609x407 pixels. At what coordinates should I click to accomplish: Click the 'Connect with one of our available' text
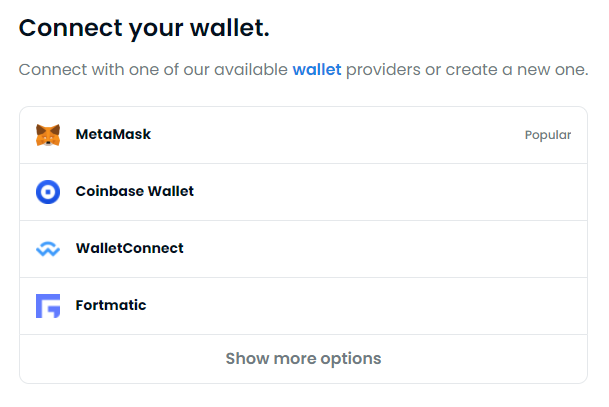(x=153, y=70)
